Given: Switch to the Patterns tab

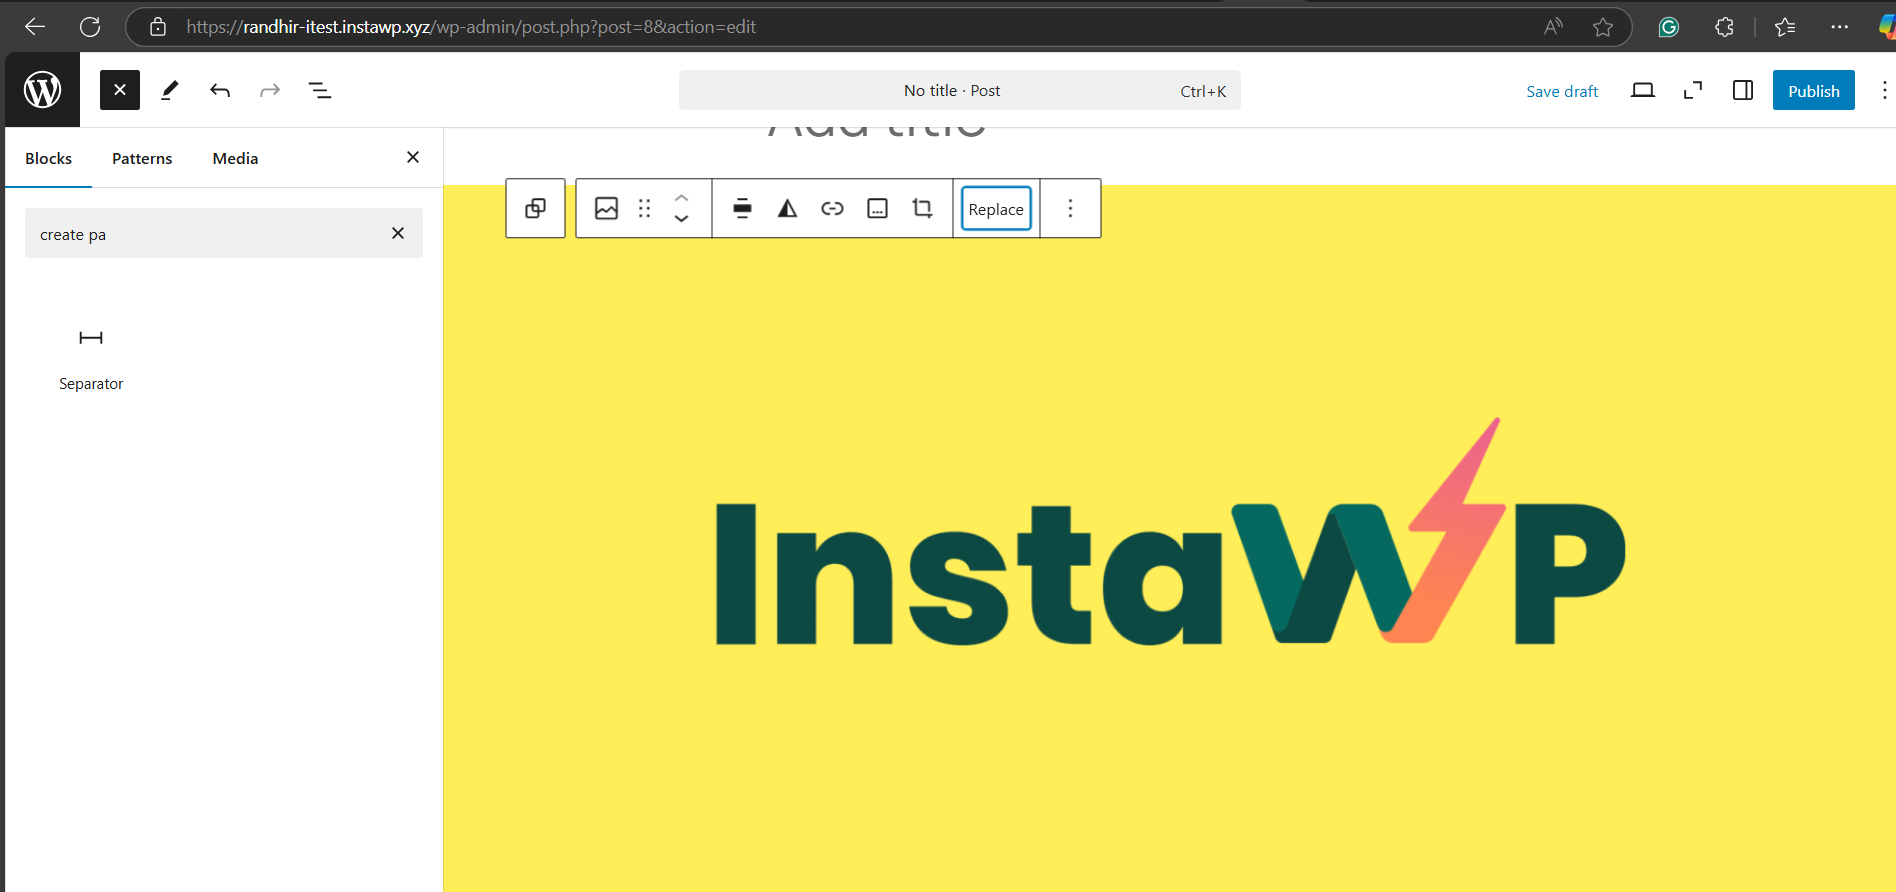Looking at the screenshot, I should pyautogui.click(x=142, y=158).
